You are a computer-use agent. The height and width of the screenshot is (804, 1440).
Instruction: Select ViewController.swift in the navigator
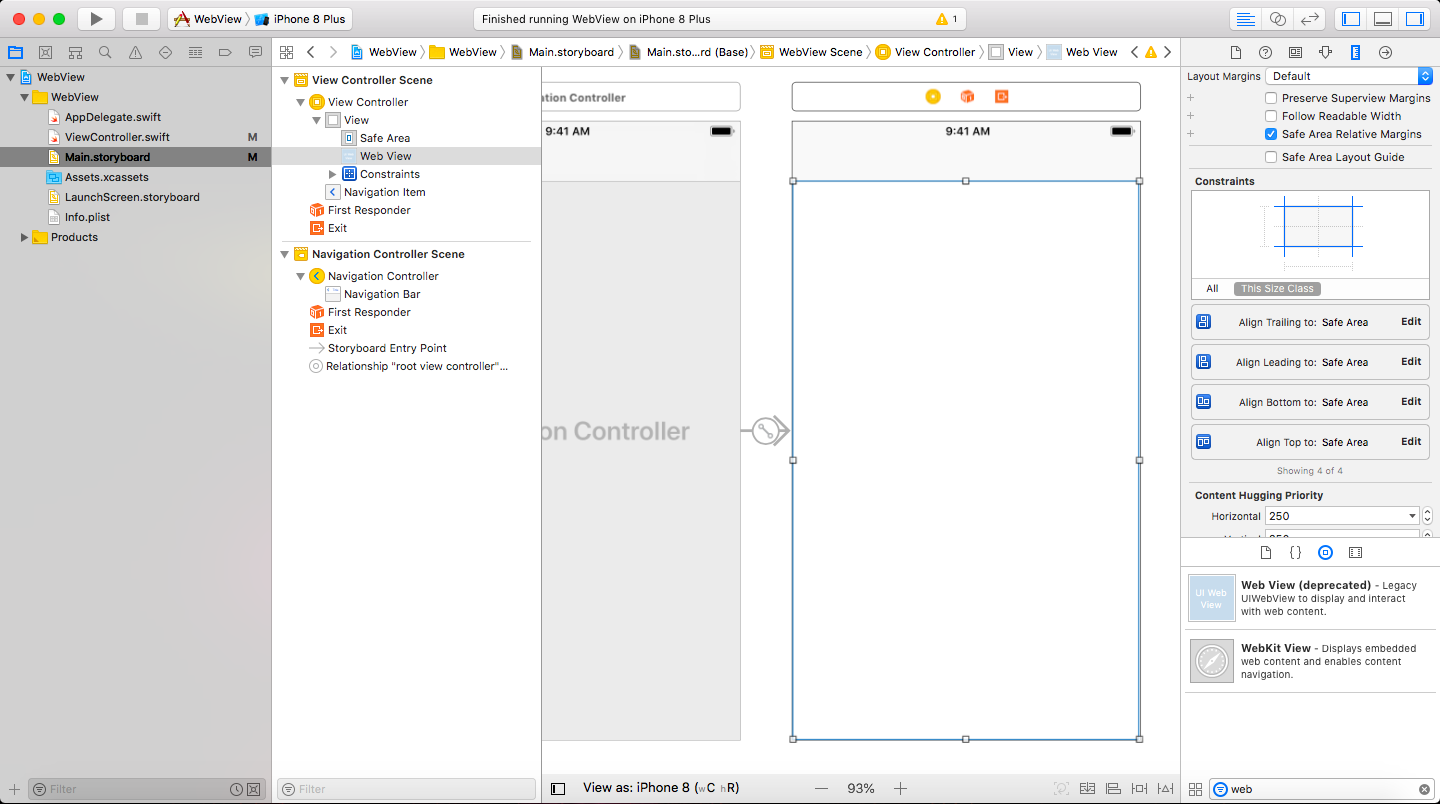[116, 137]
